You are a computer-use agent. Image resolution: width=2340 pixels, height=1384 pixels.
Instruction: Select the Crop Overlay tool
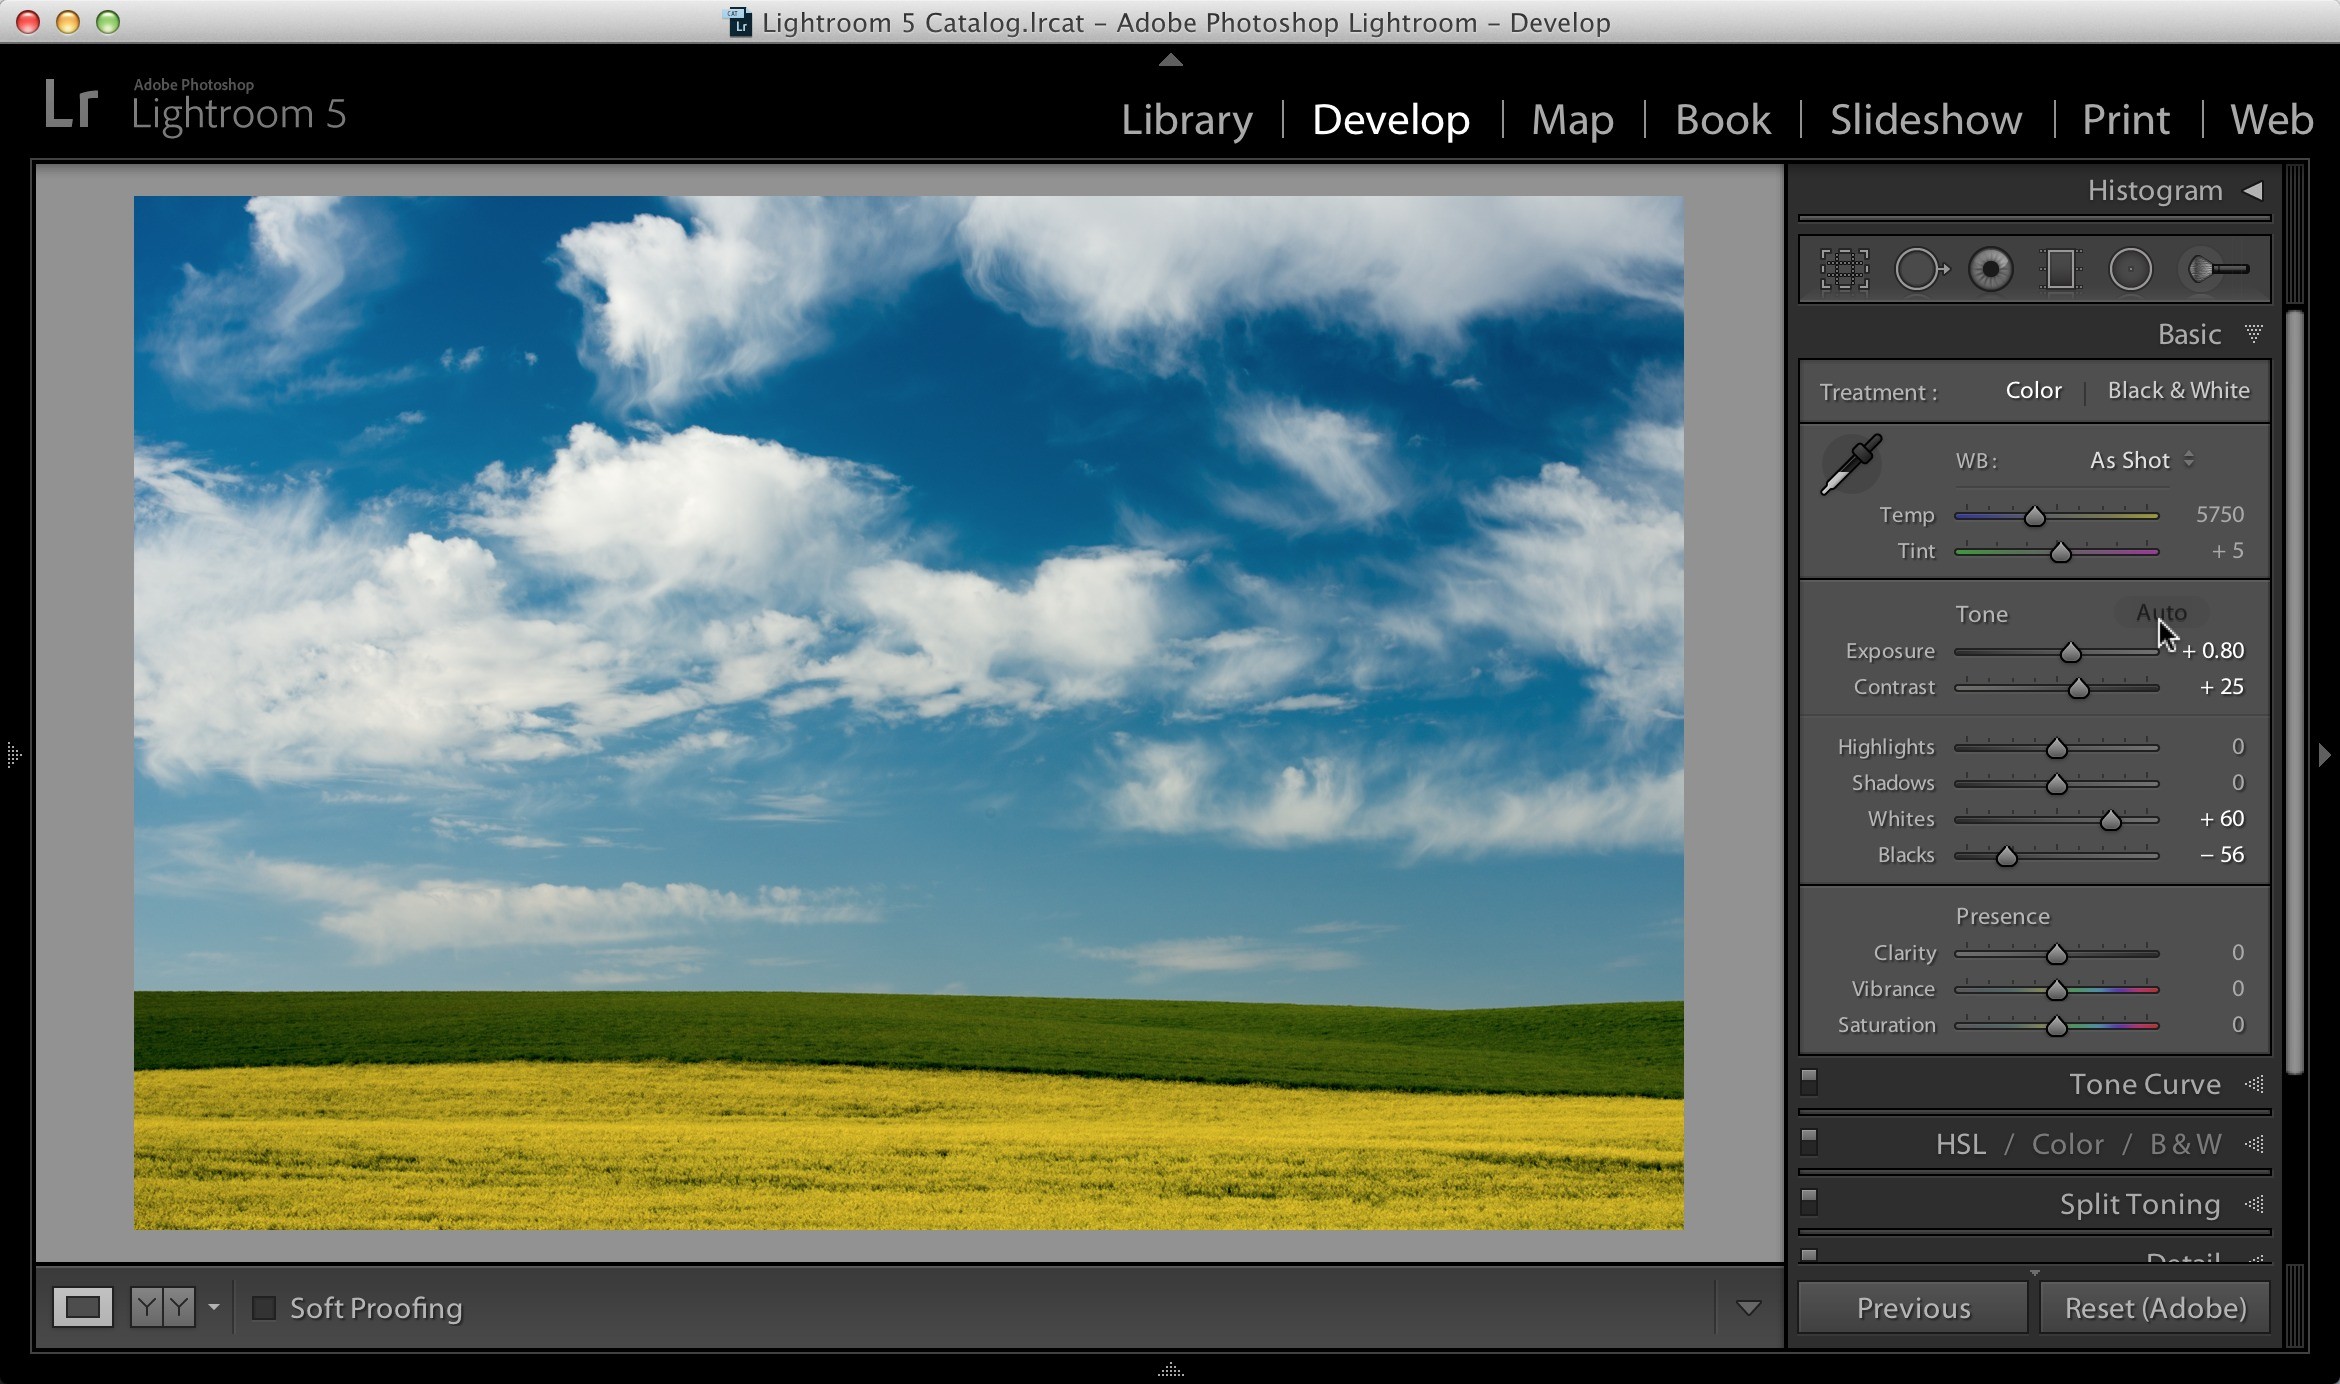click(1844, 270)
